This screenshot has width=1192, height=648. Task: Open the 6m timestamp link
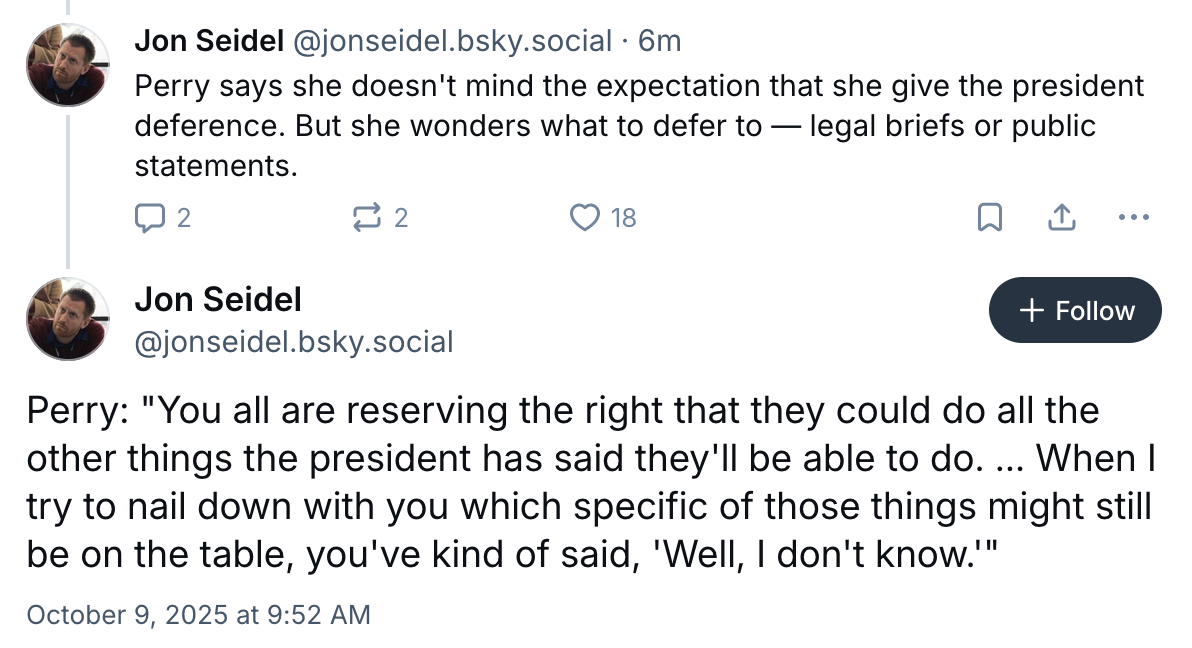point(660,40)
